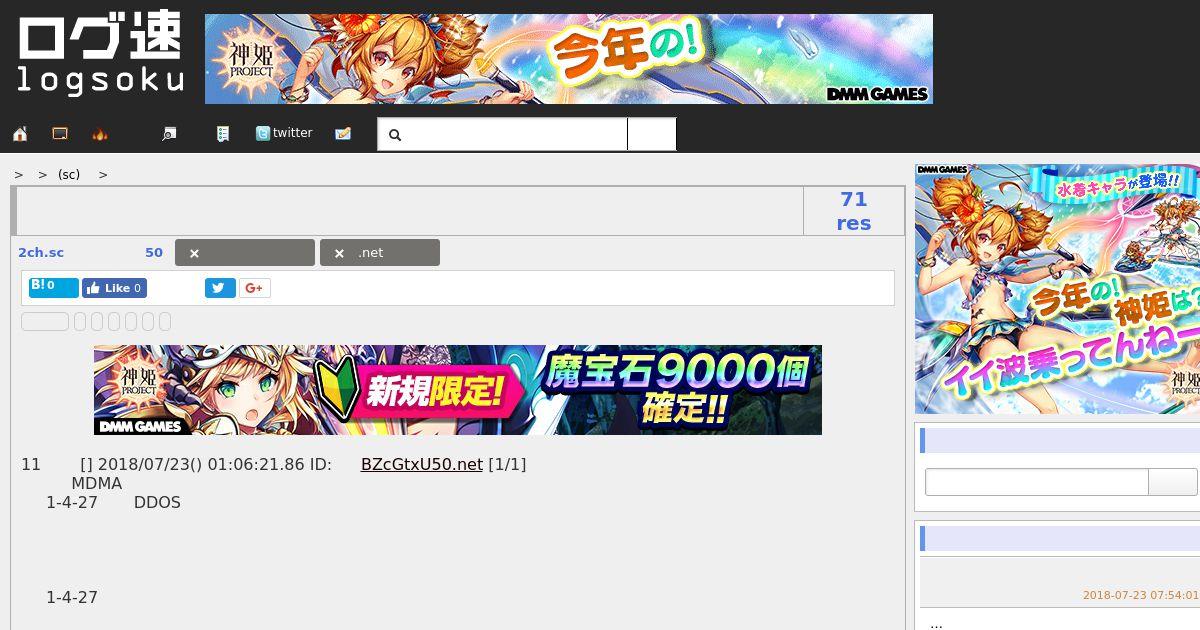The width and height of the screenshot is (1200, 630).
Task: Focus the top search input field
Action: (x=502, y=134)
